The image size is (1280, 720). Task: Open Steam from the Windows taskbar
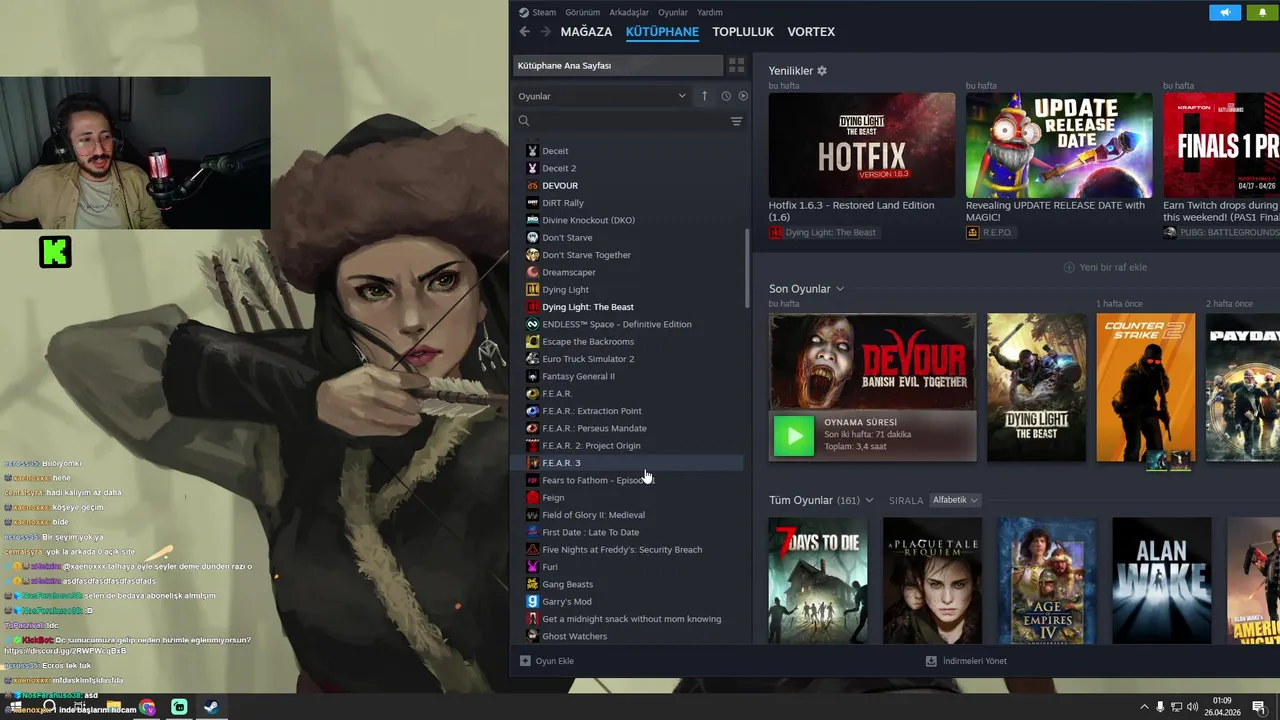pos(211,707)
